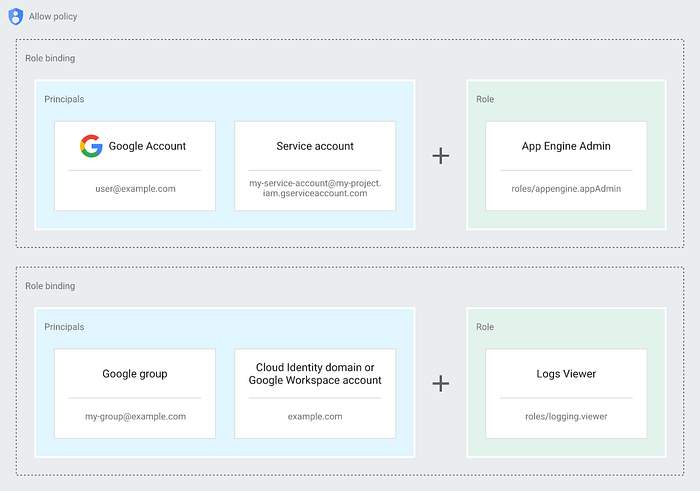Select the 'App Engine Admin' role heading
Screen dimensions: 700x491
[x=566, y=146]
